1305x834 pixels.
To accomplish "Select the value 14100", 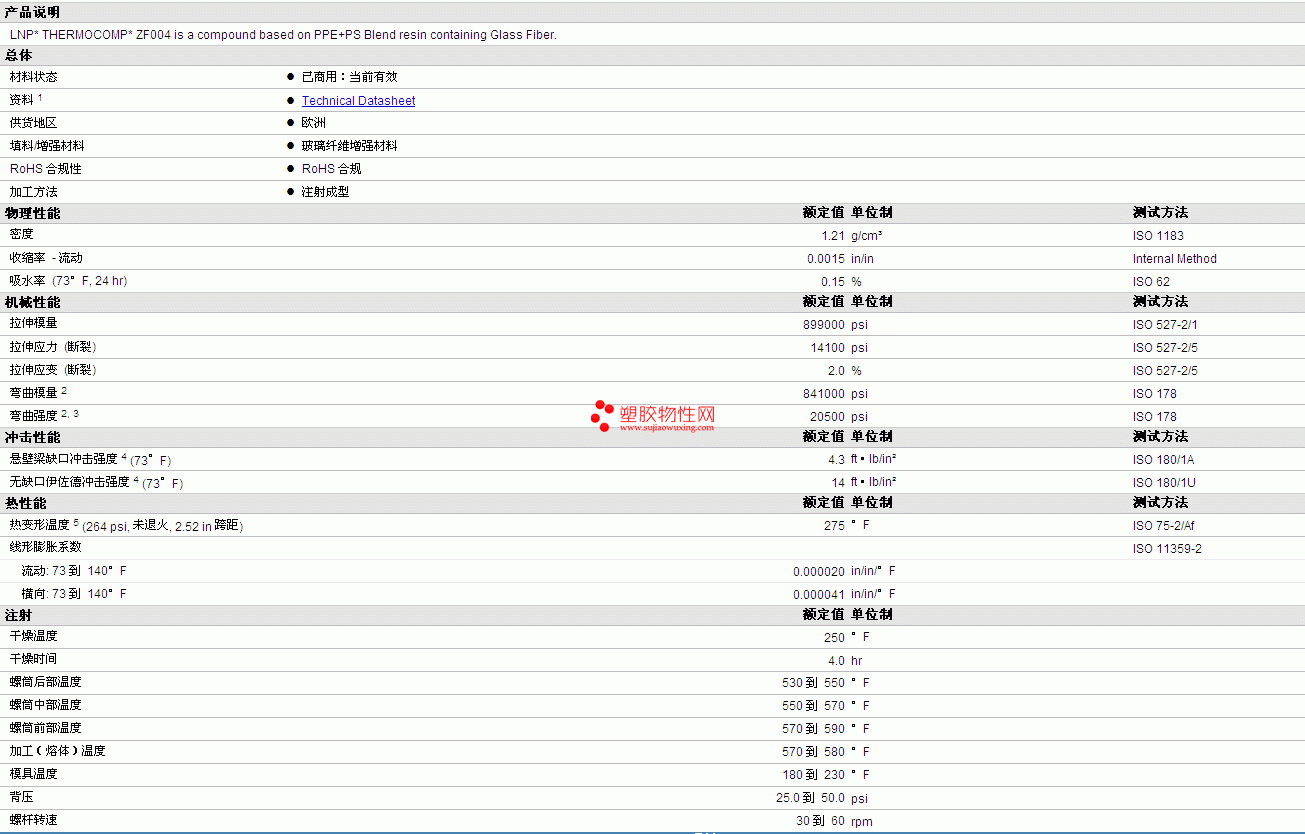I will click(828, 348).
